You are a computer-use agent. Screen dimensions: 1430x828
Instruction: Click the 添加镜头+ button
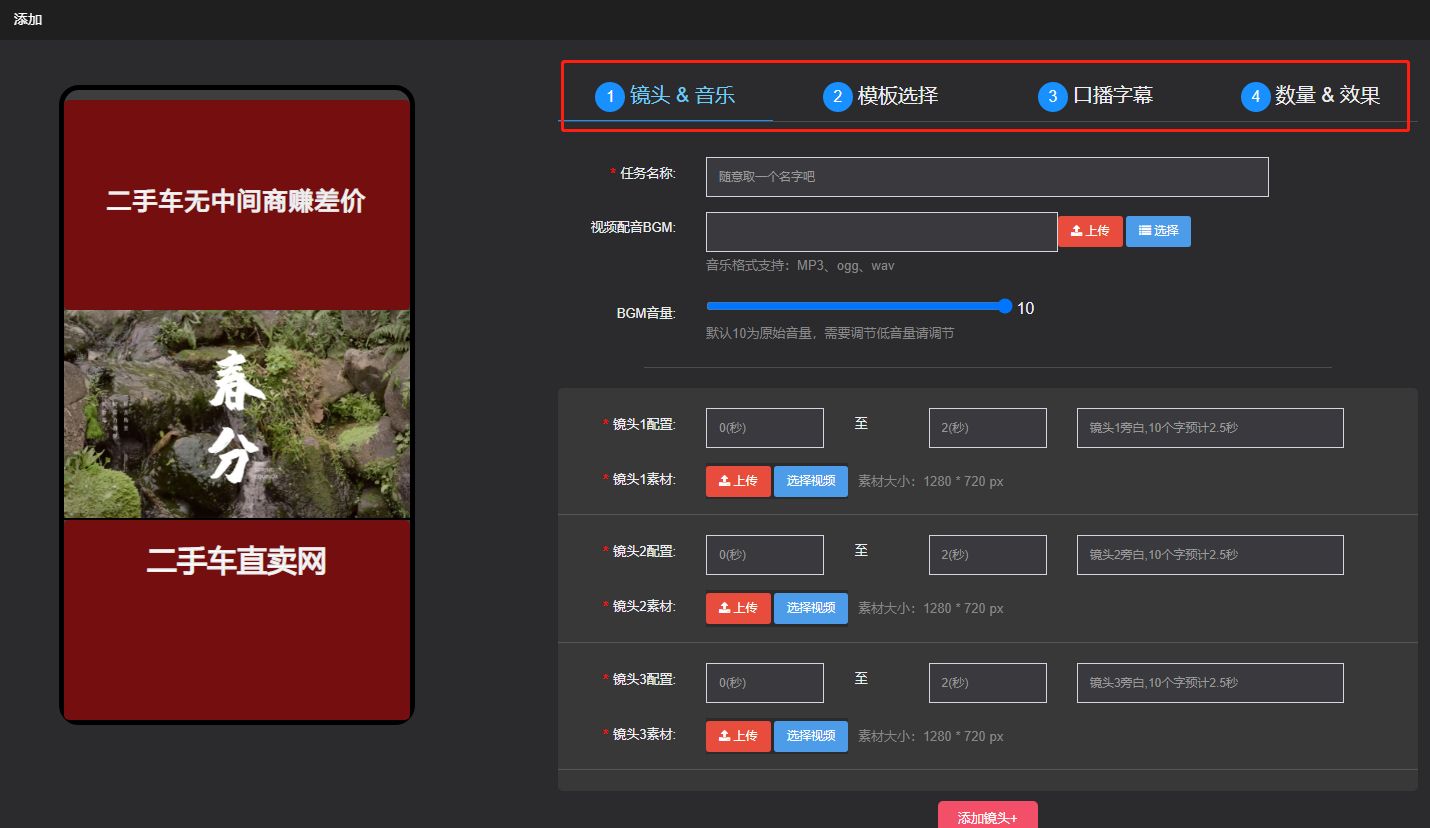pos(987,816)
